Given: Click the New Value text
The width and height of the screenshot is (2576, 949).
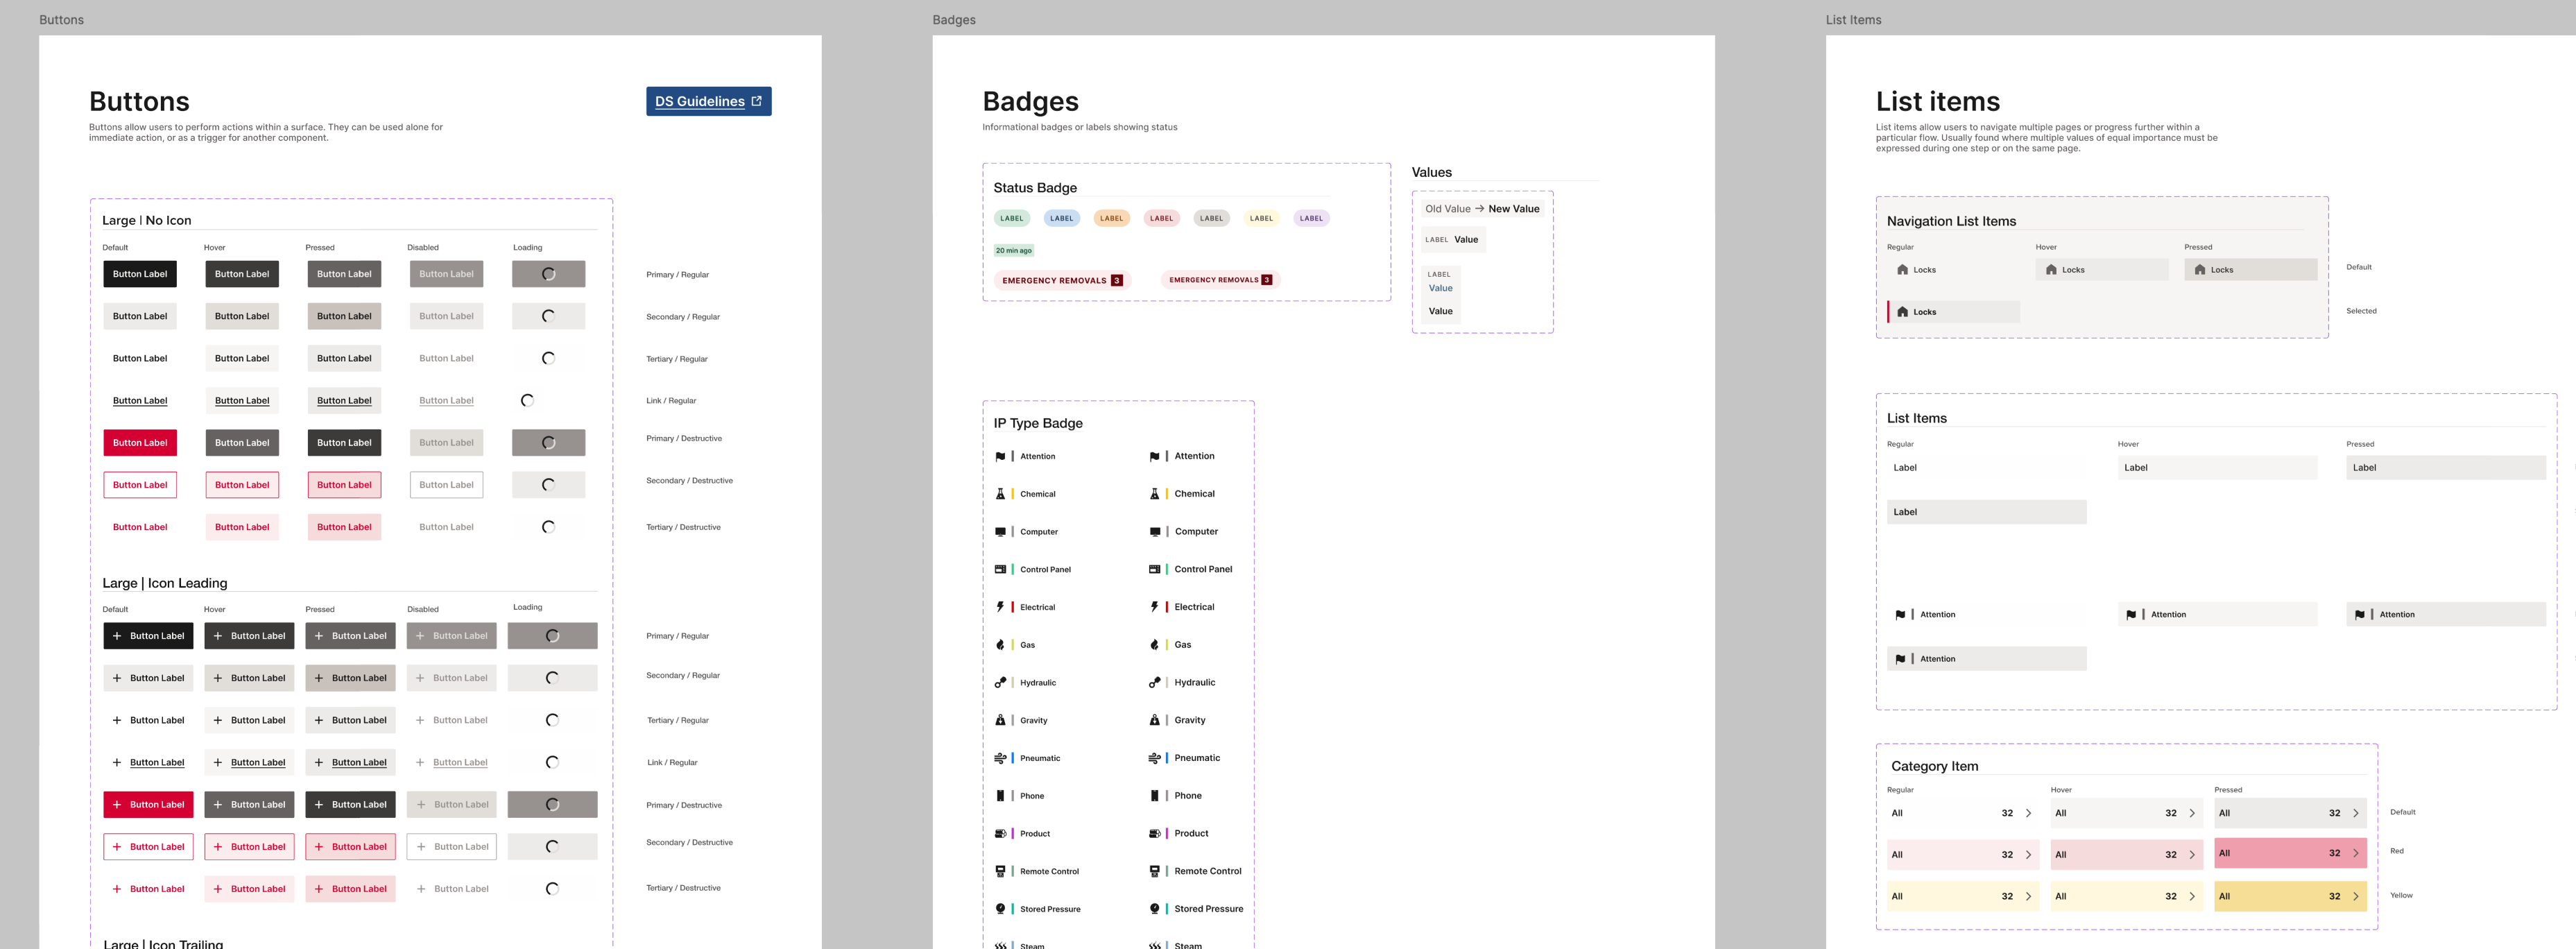Looking at the screenshot, I should coord(1513,209).
